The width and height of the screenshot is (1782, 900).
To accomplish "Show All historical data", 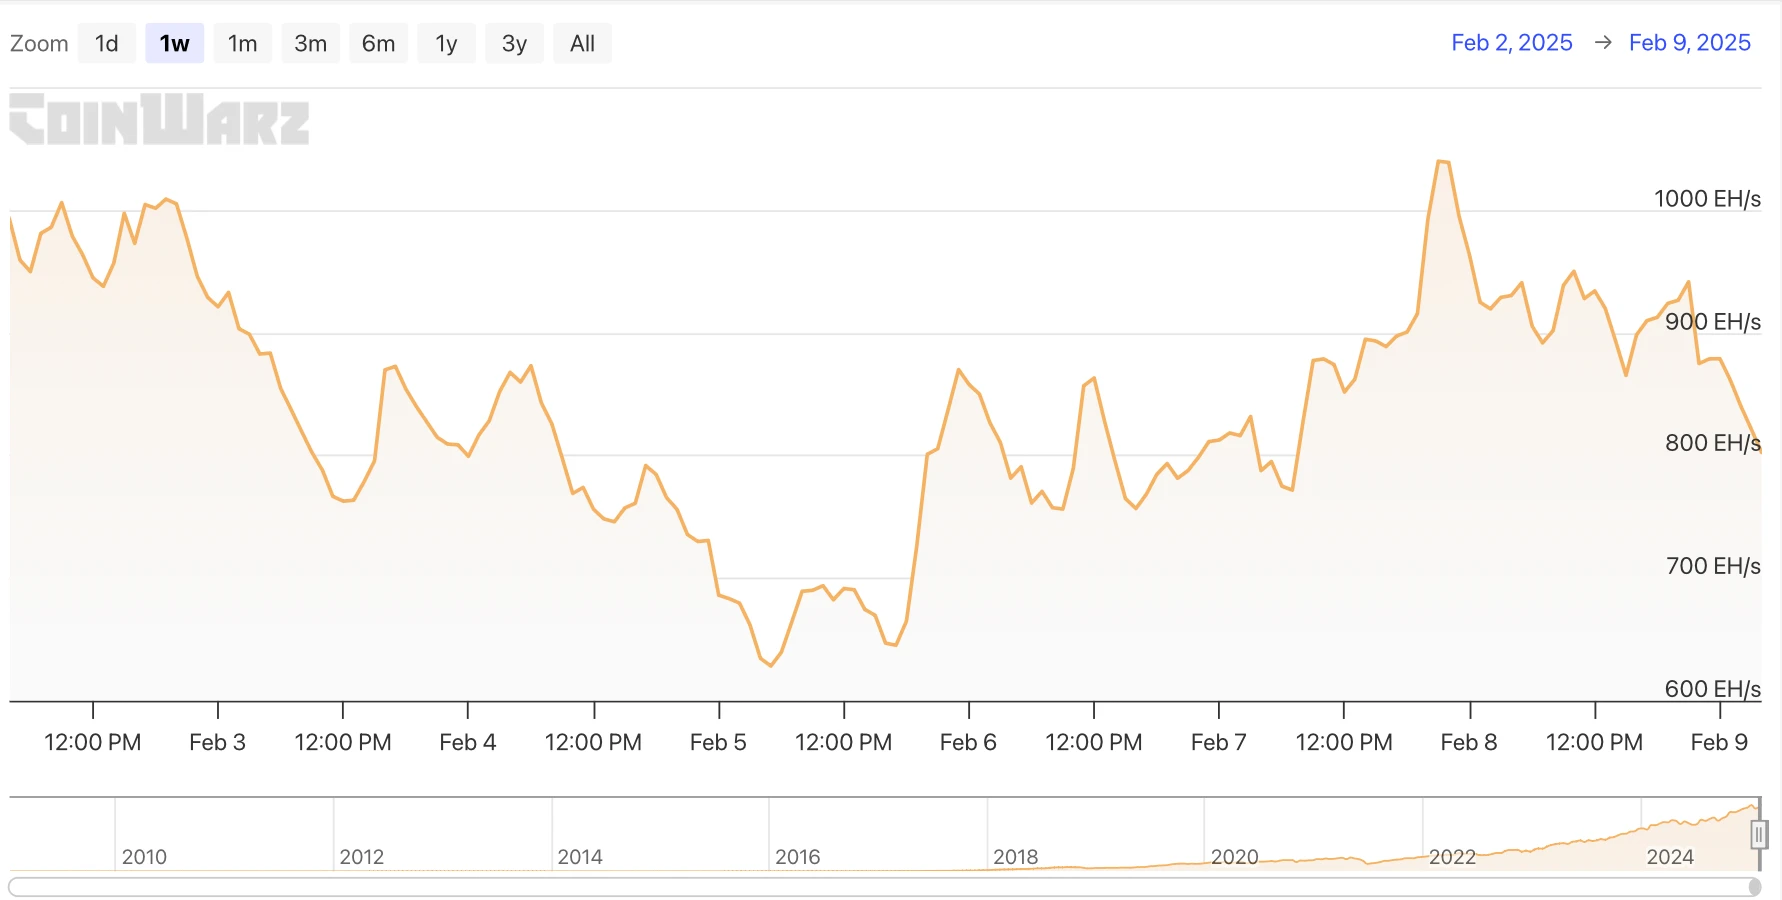I will 583,43.
